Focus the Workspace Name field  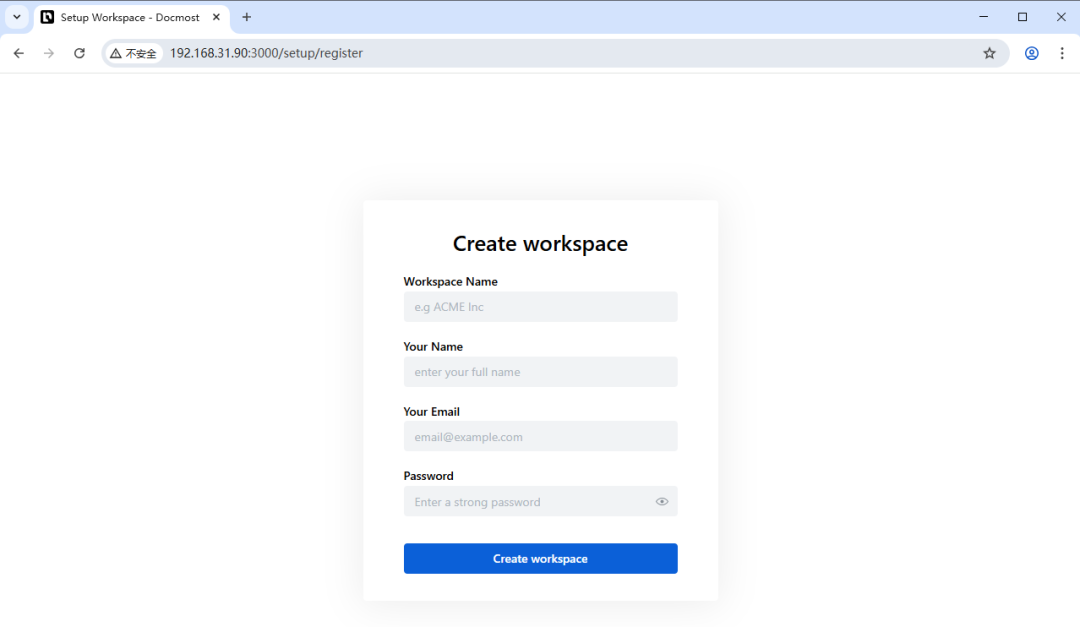click(x=540, y=307)
